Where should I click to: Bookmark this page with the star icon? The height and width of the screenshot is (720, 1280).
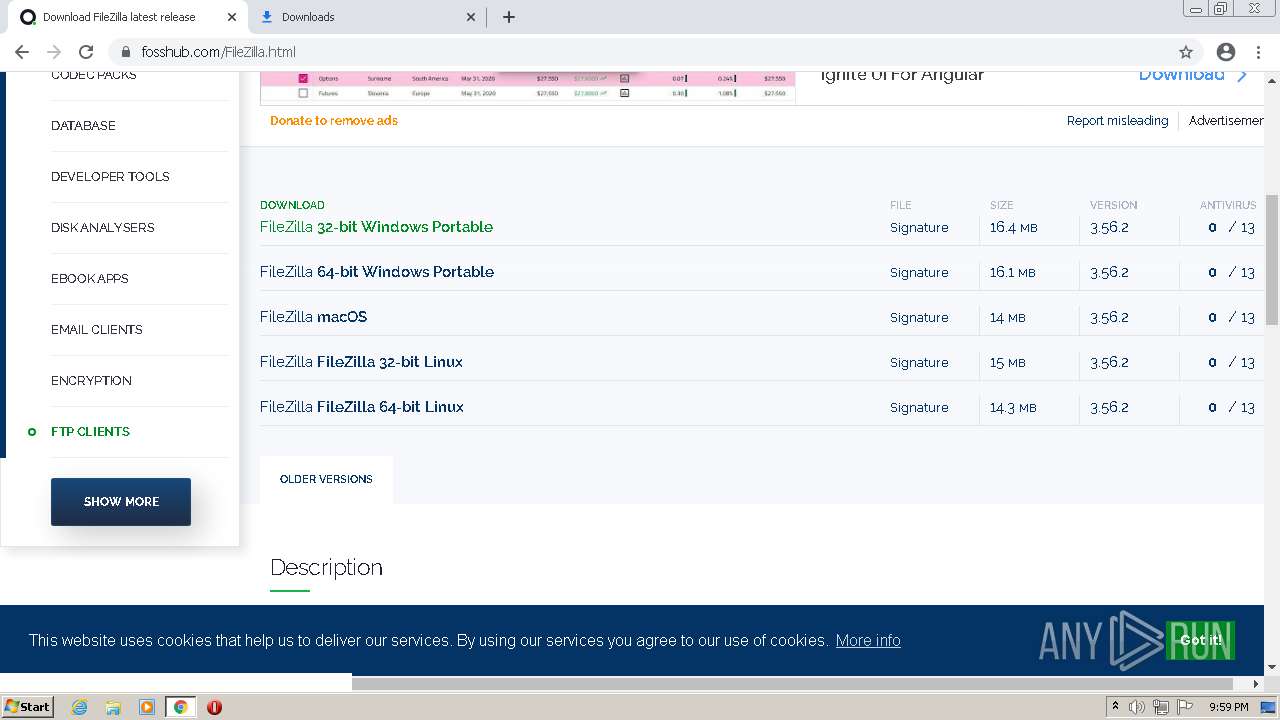click(x=1186, y=52)
